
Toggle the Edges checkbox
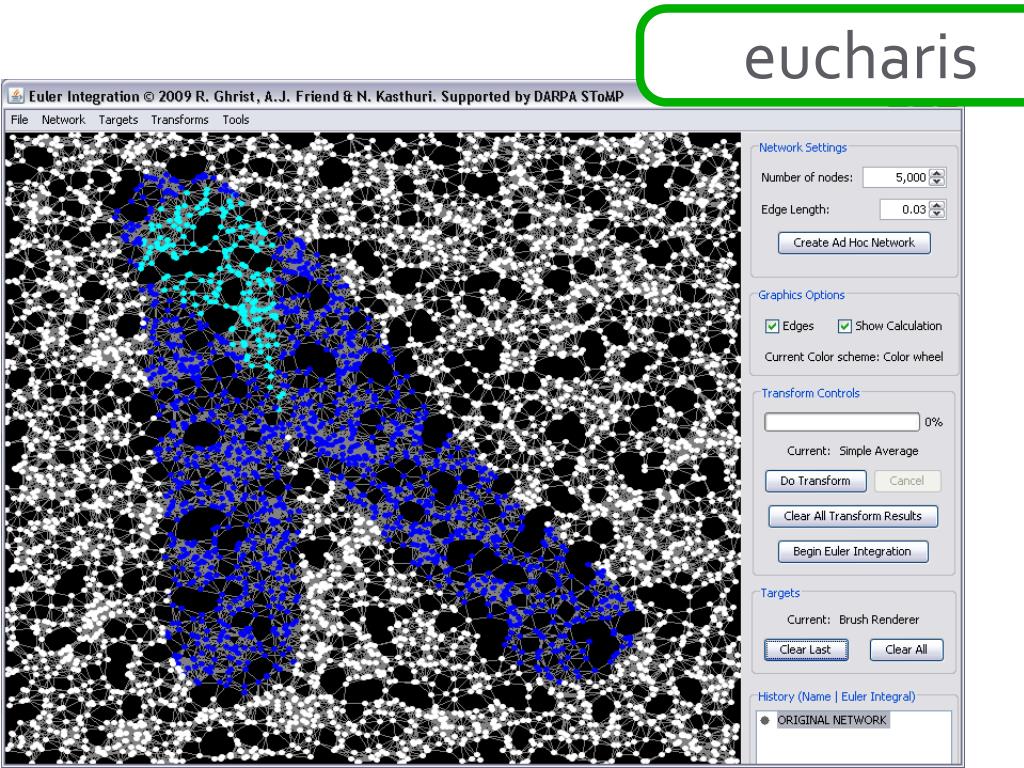click(772, 326)
